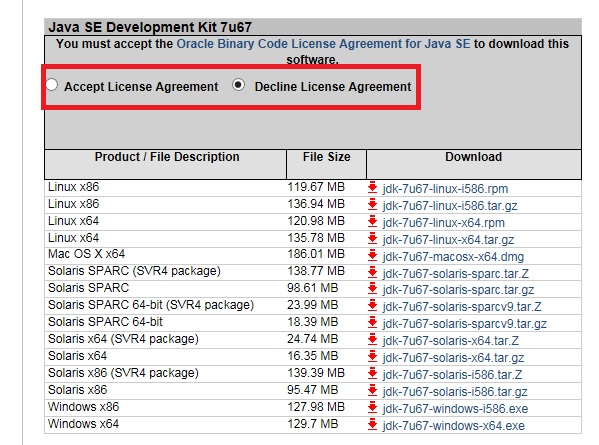Screen dimensions: 599x445
Task: Download jdk-7u67-linux-x64.rpm file link
Action: click(x=444, y=222)
